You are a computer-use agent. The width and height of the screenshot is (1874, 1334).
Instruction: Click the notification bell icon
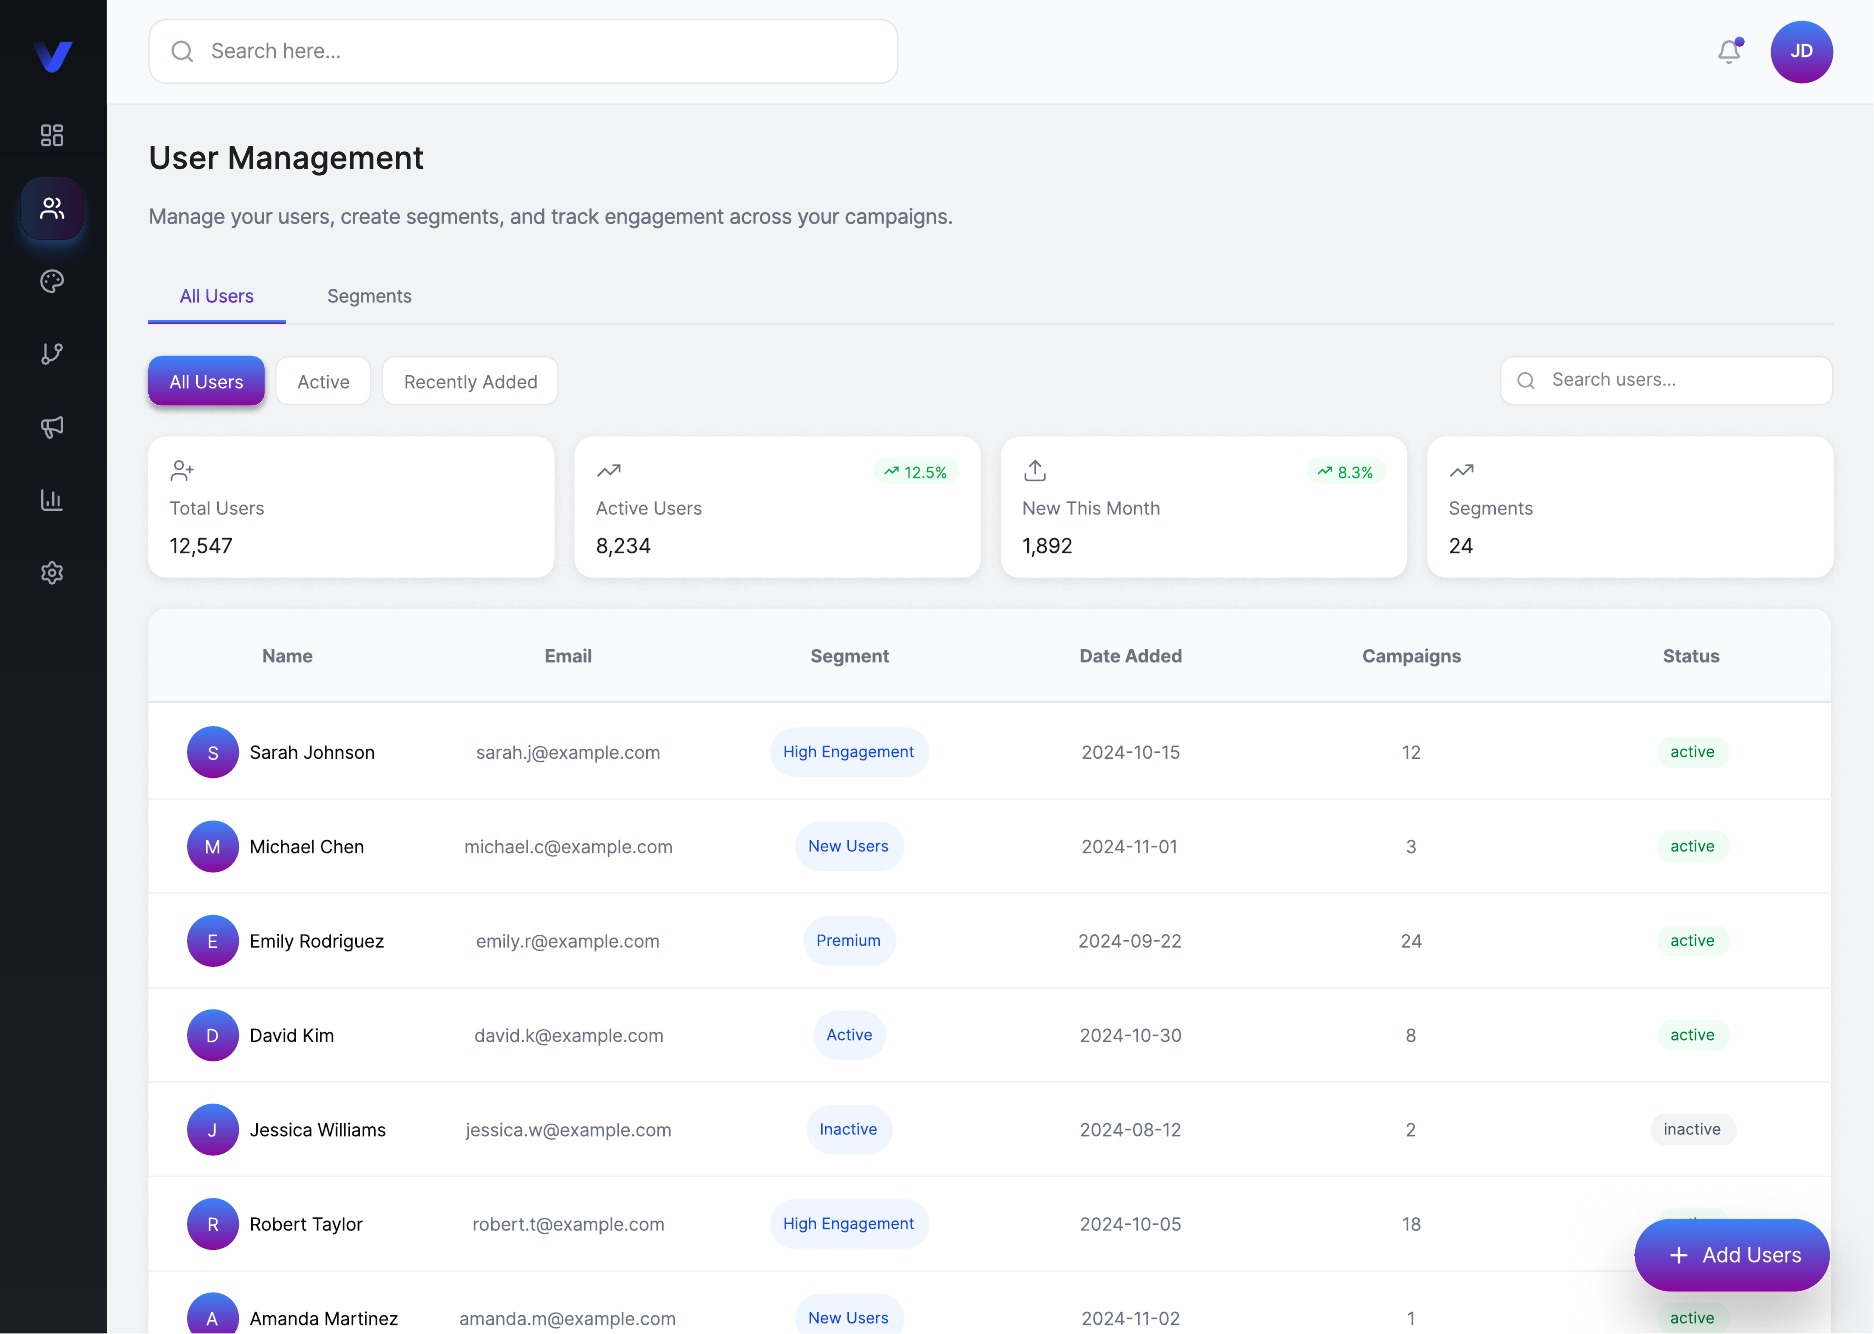click(1730, 51)
